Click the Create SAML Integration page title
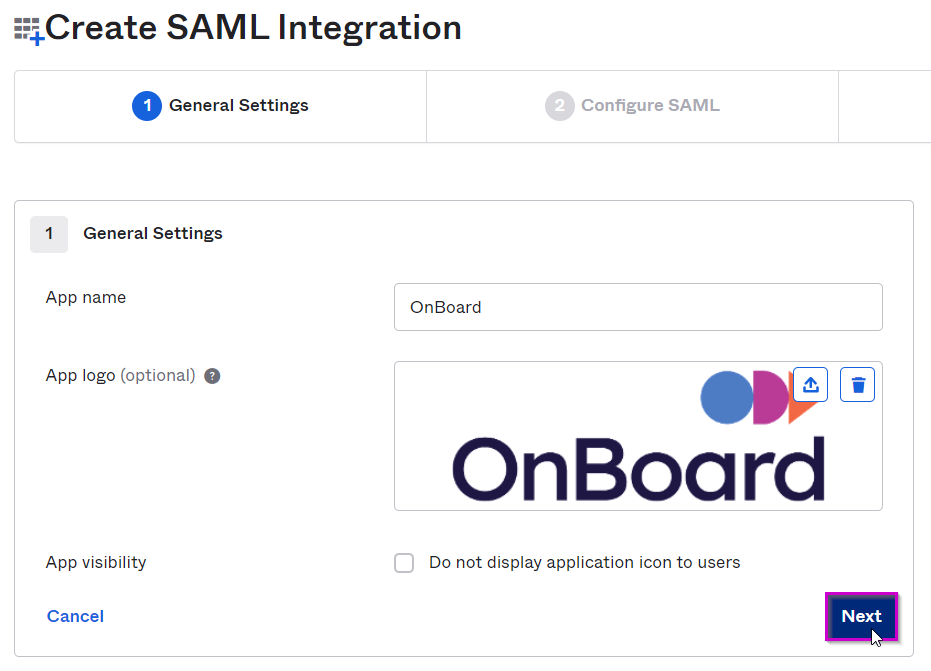 coord(254,28)
